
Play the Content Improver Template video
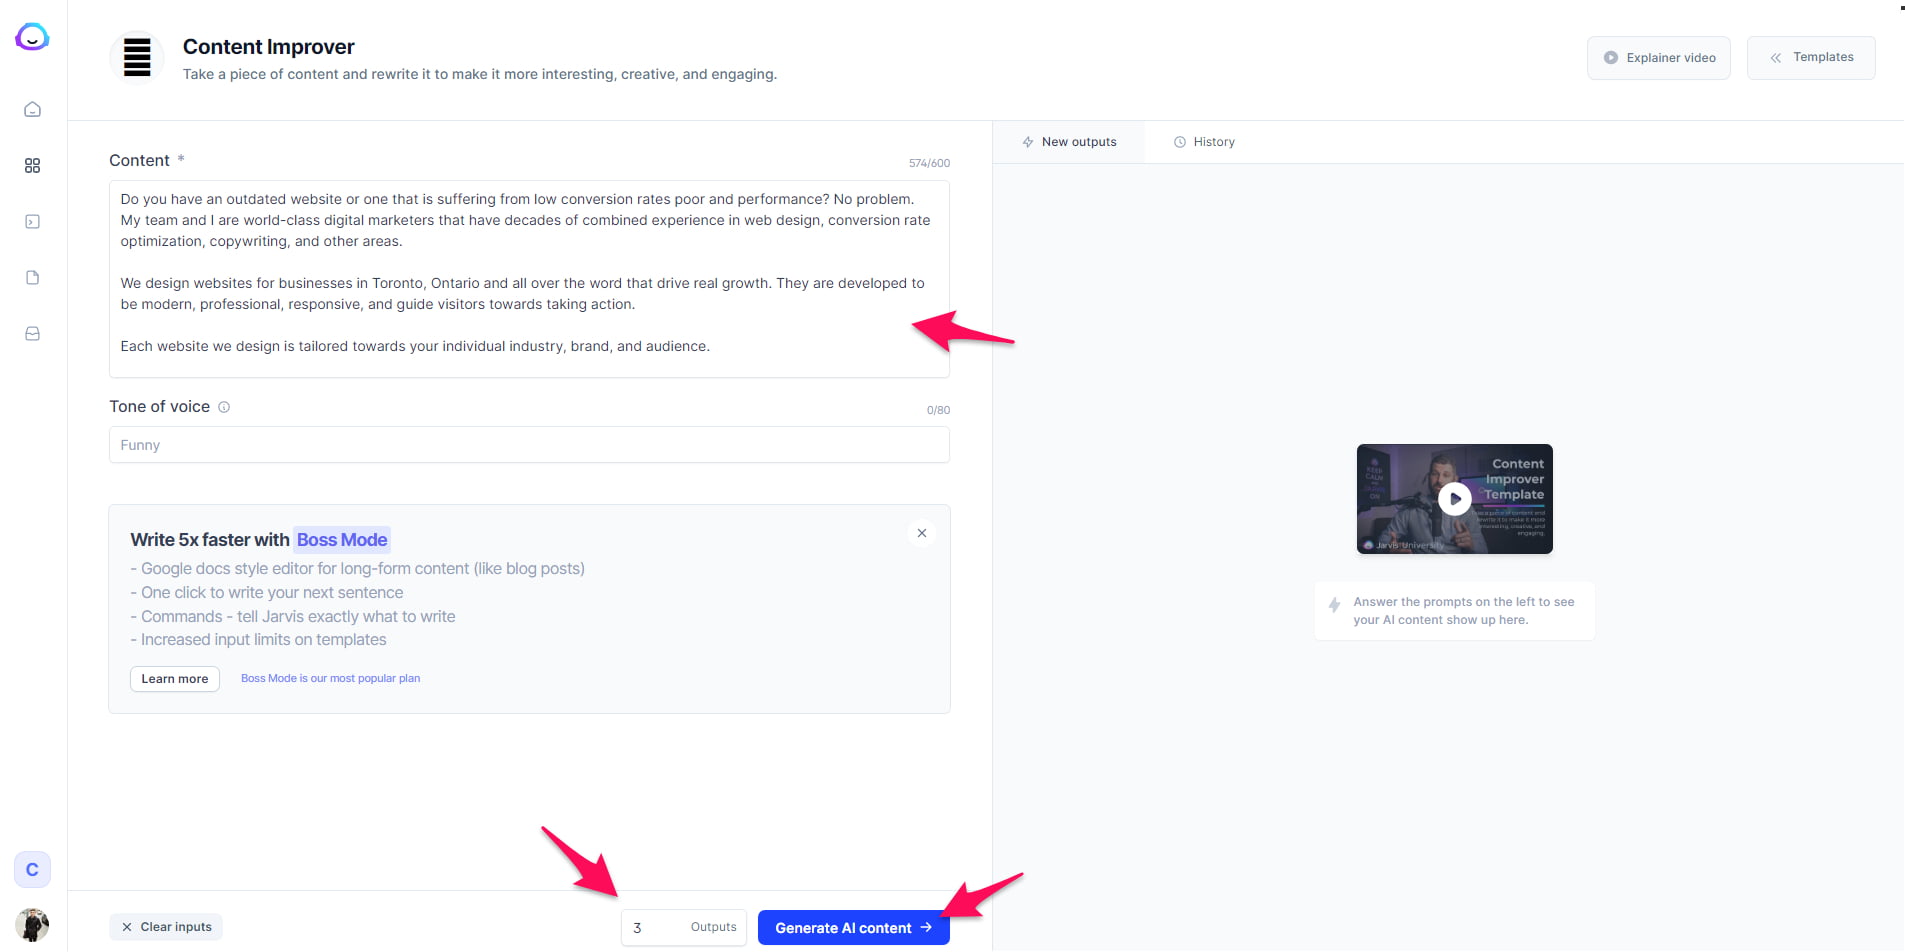click(x=1454, y=498)
